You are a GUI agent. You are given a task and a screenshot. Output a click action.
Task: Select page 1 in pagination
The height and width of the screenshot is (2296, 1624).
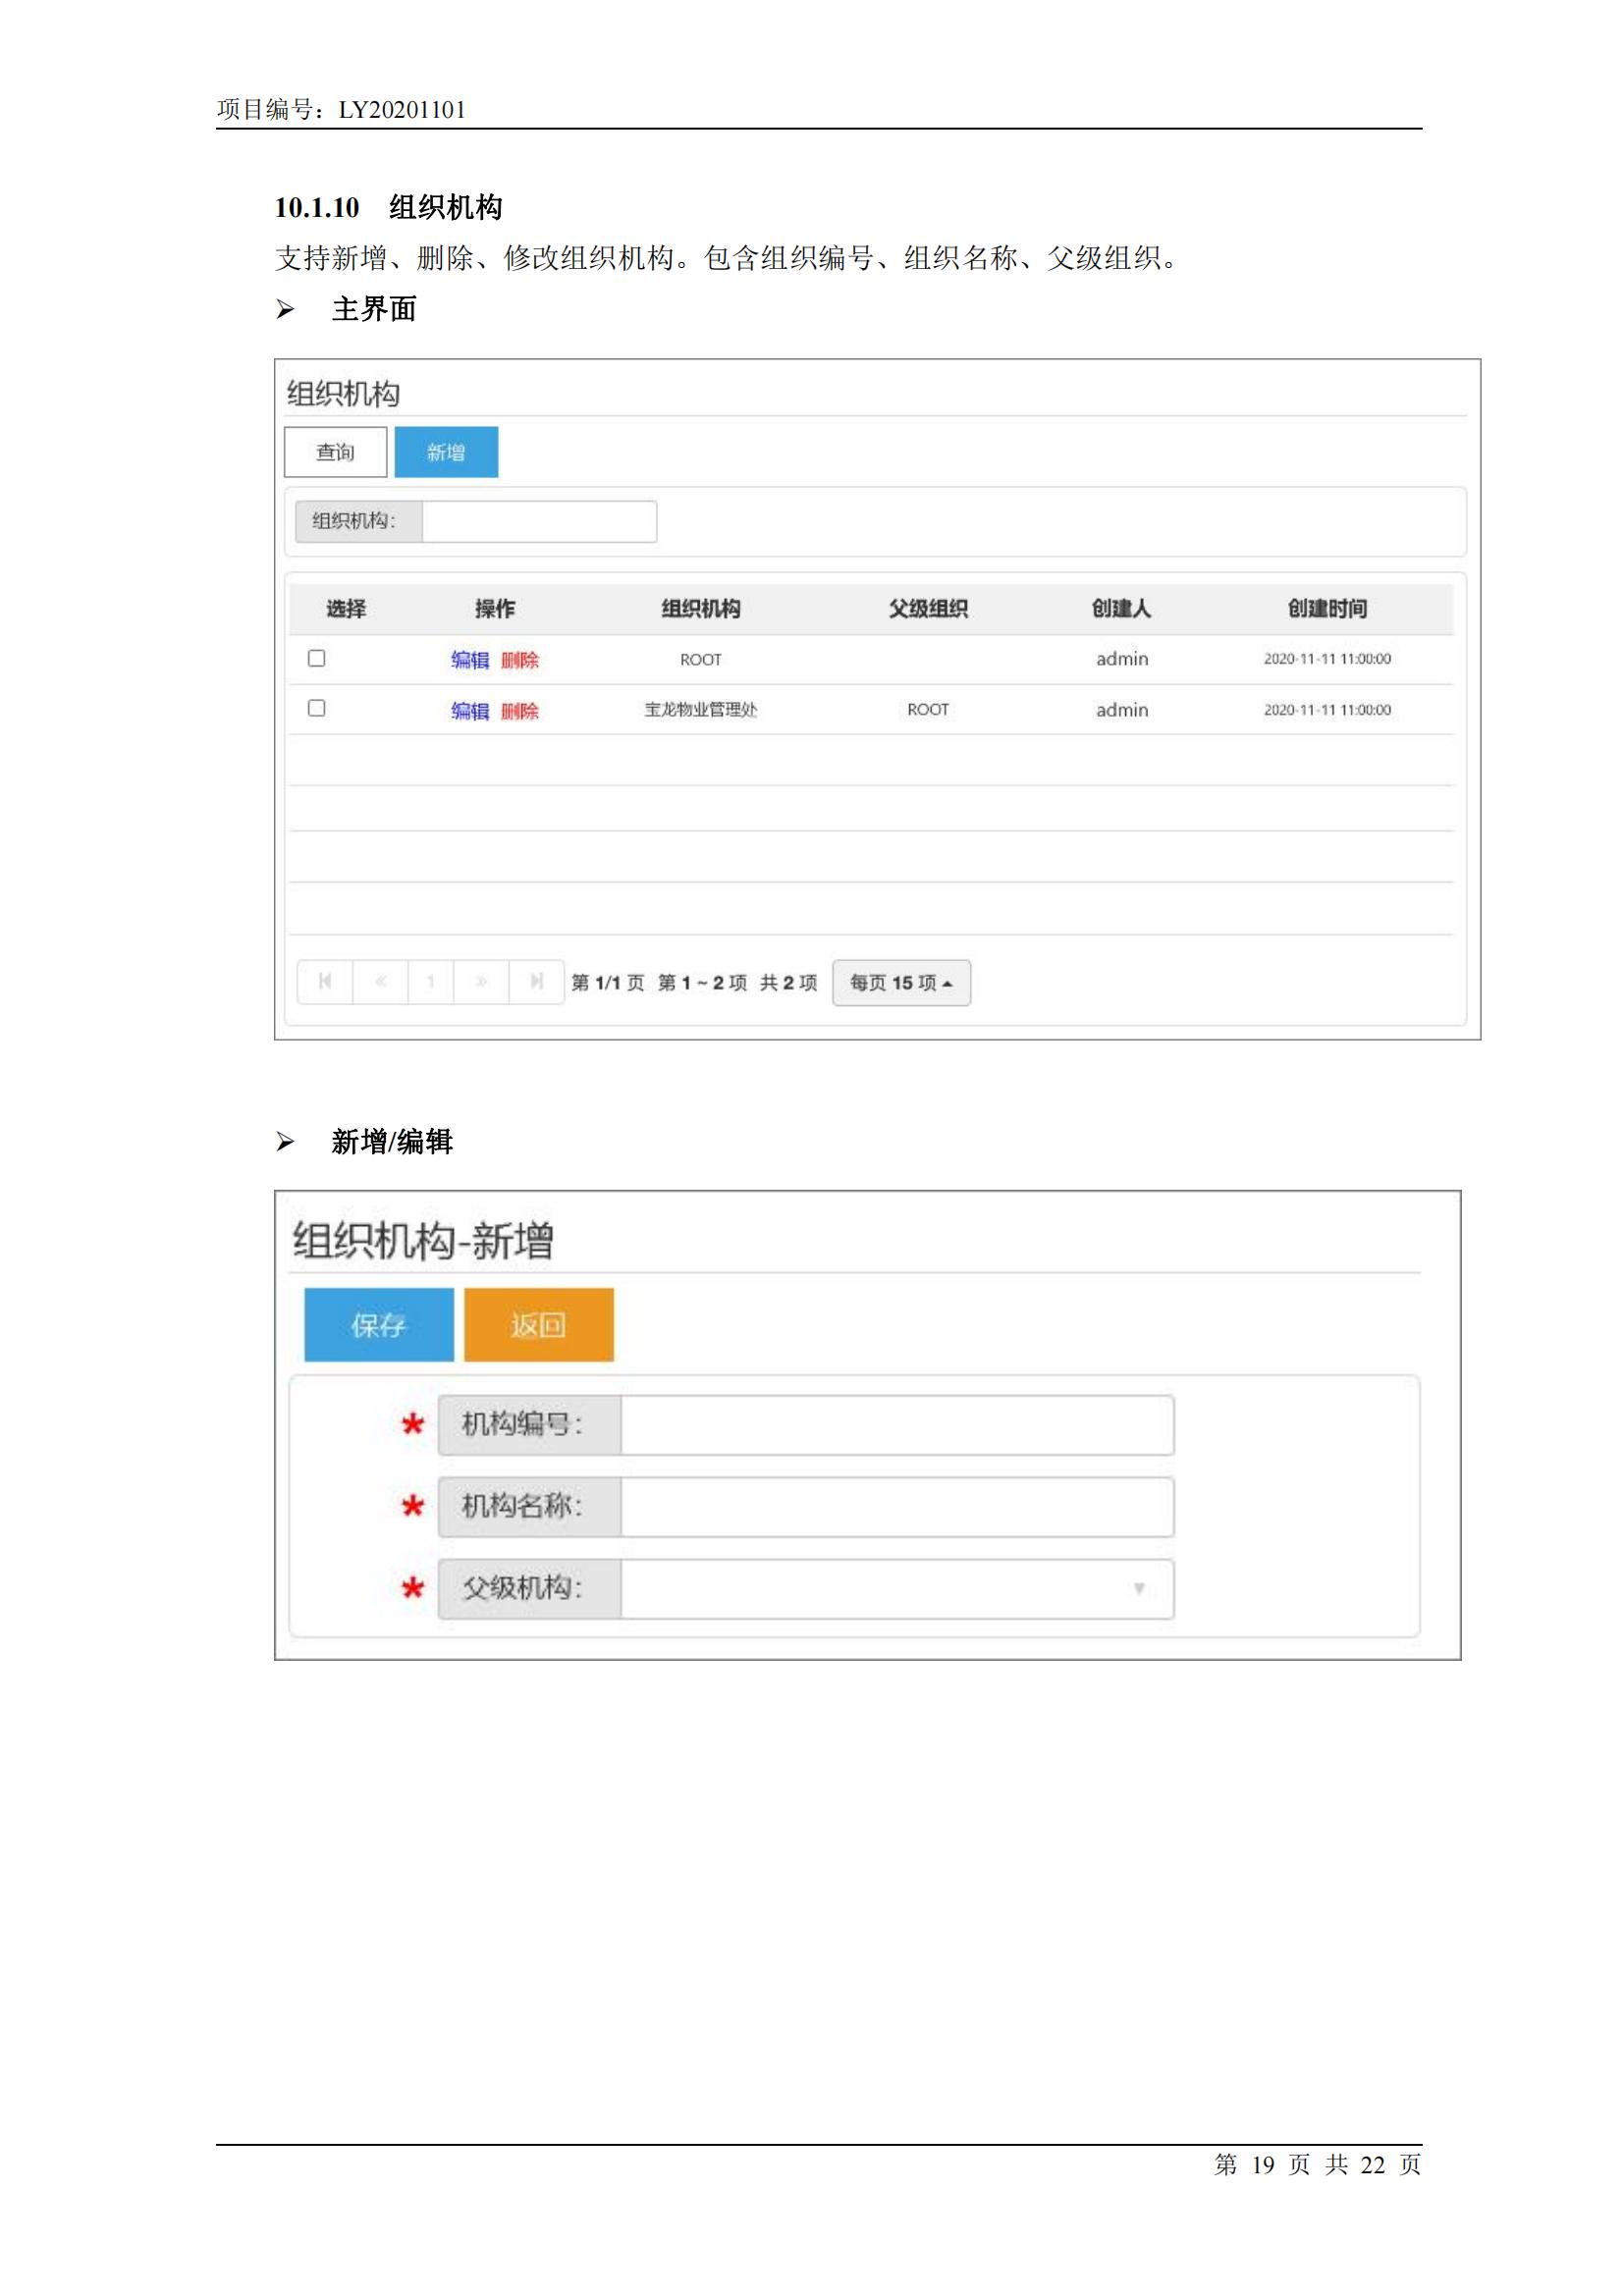click(431, 982)
